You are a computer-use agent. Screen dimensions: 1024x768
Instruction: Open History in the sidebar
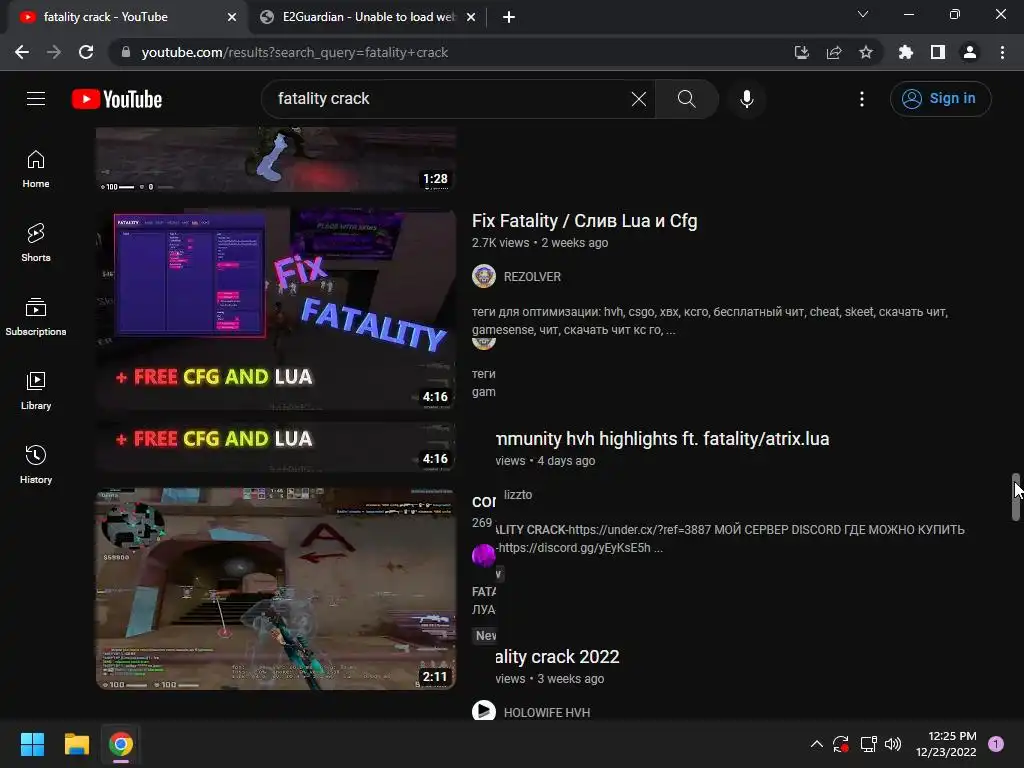pyautogui.click(x=36, y=464)
